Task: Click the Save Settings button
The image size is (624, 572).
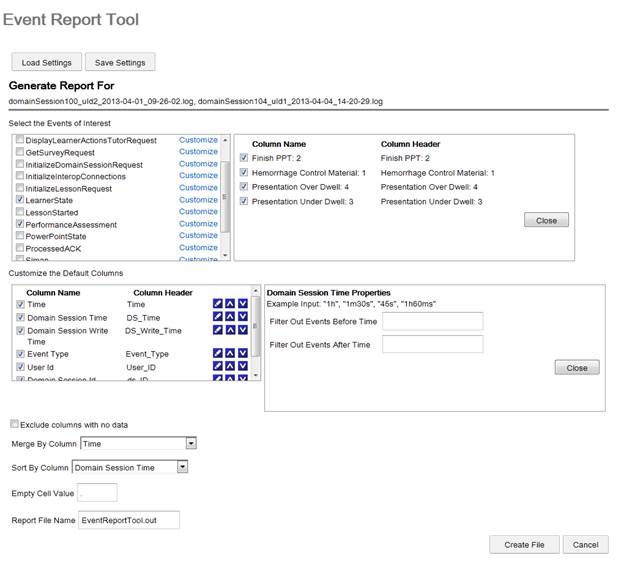Action: (x=120, y=62)
